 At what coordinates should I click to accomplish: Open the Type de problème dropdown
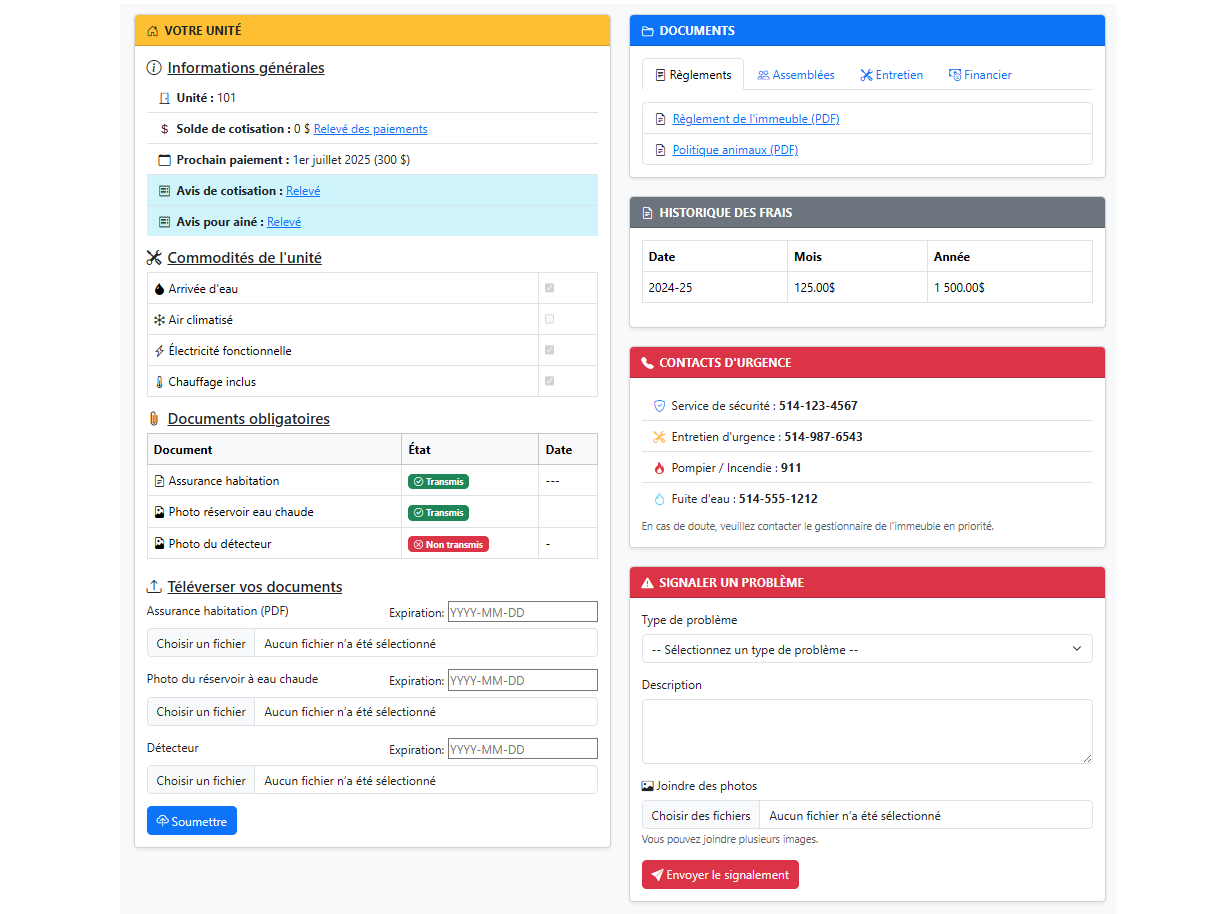[x=866, y=649]
